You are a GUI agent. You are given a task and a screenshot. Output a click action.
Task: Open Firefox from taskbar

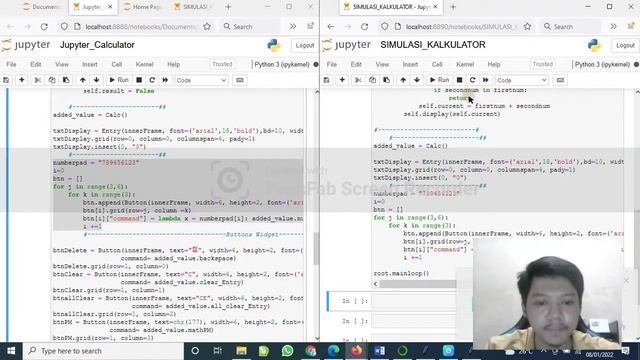[356, 351]
